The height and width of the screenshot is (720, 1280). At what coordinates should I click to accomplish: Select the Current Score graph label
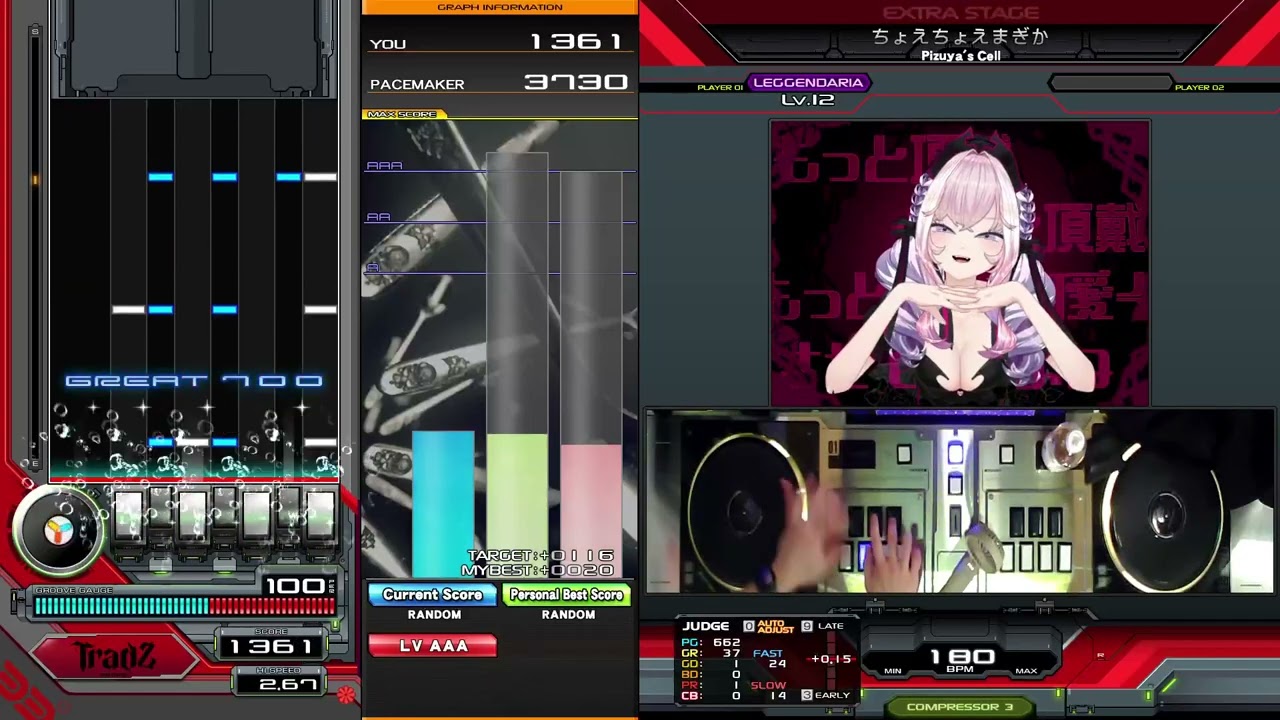tap(432, 594)
